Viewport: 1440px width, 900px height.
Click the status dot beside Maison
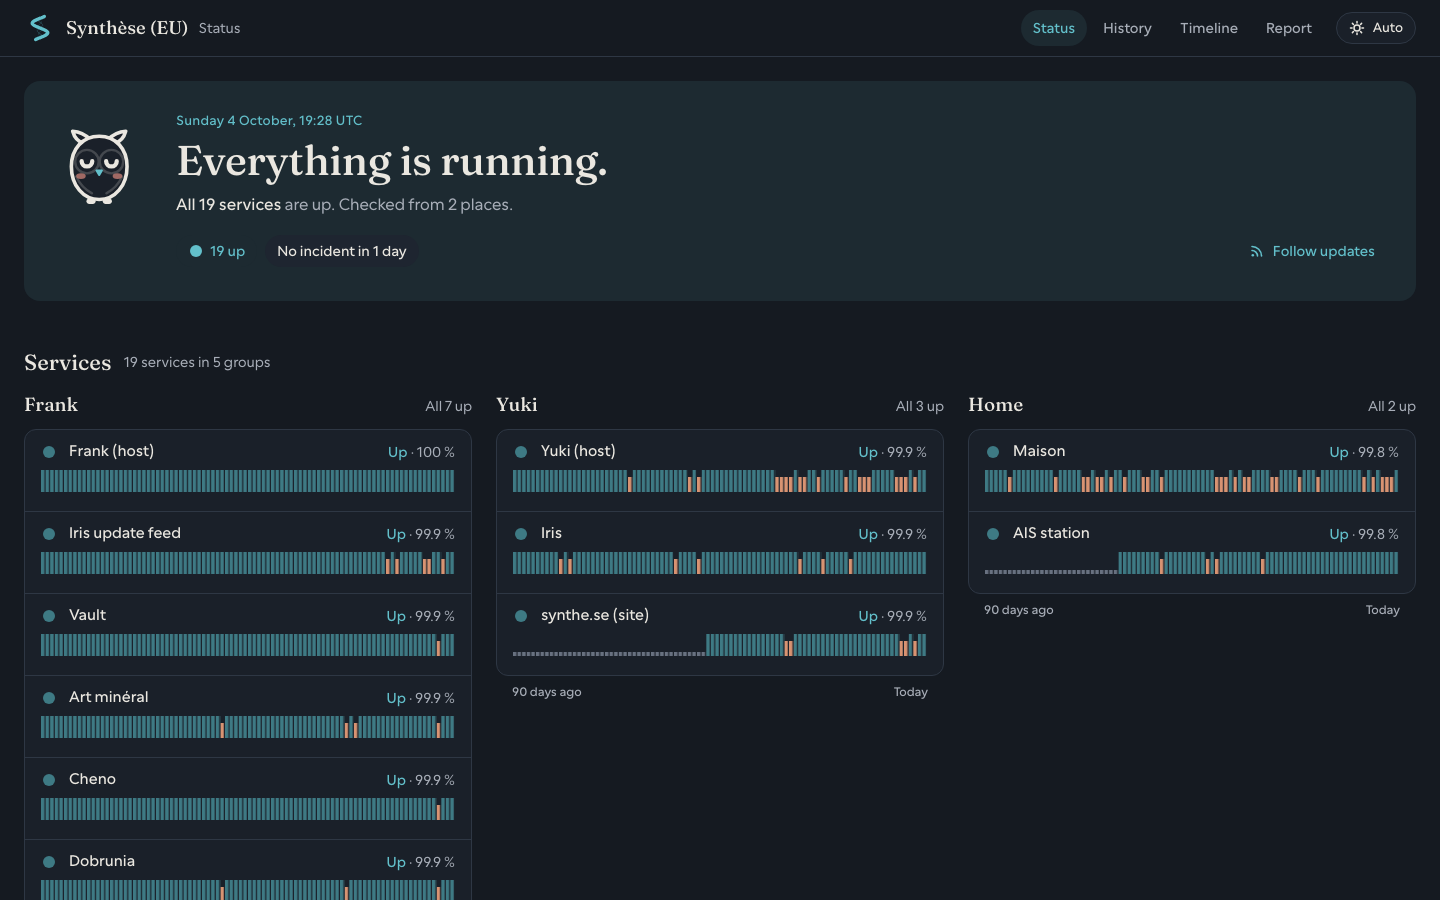992,452
